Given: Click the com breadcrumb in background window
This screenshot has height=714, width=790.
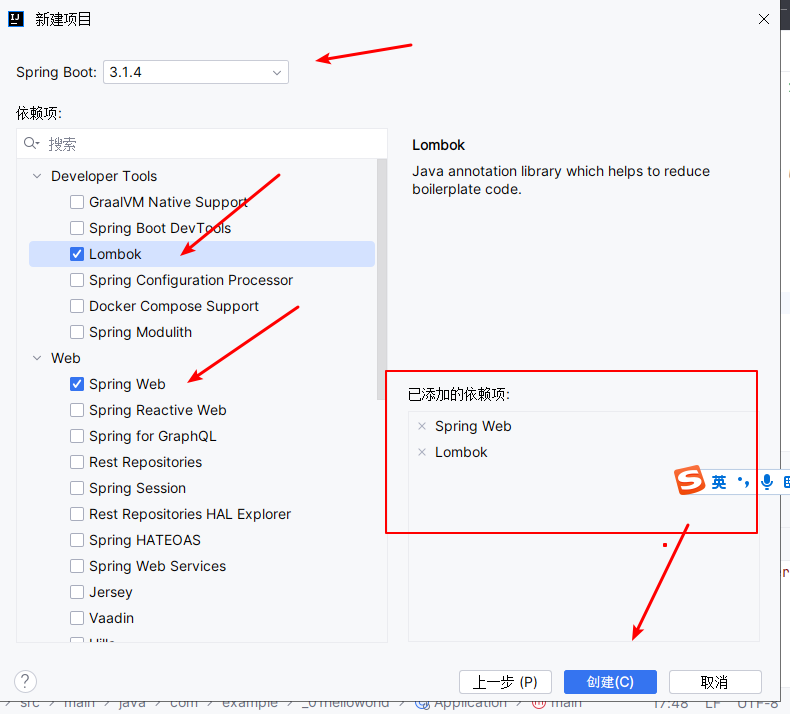Looking at the screenshot, I should [184, 703].
